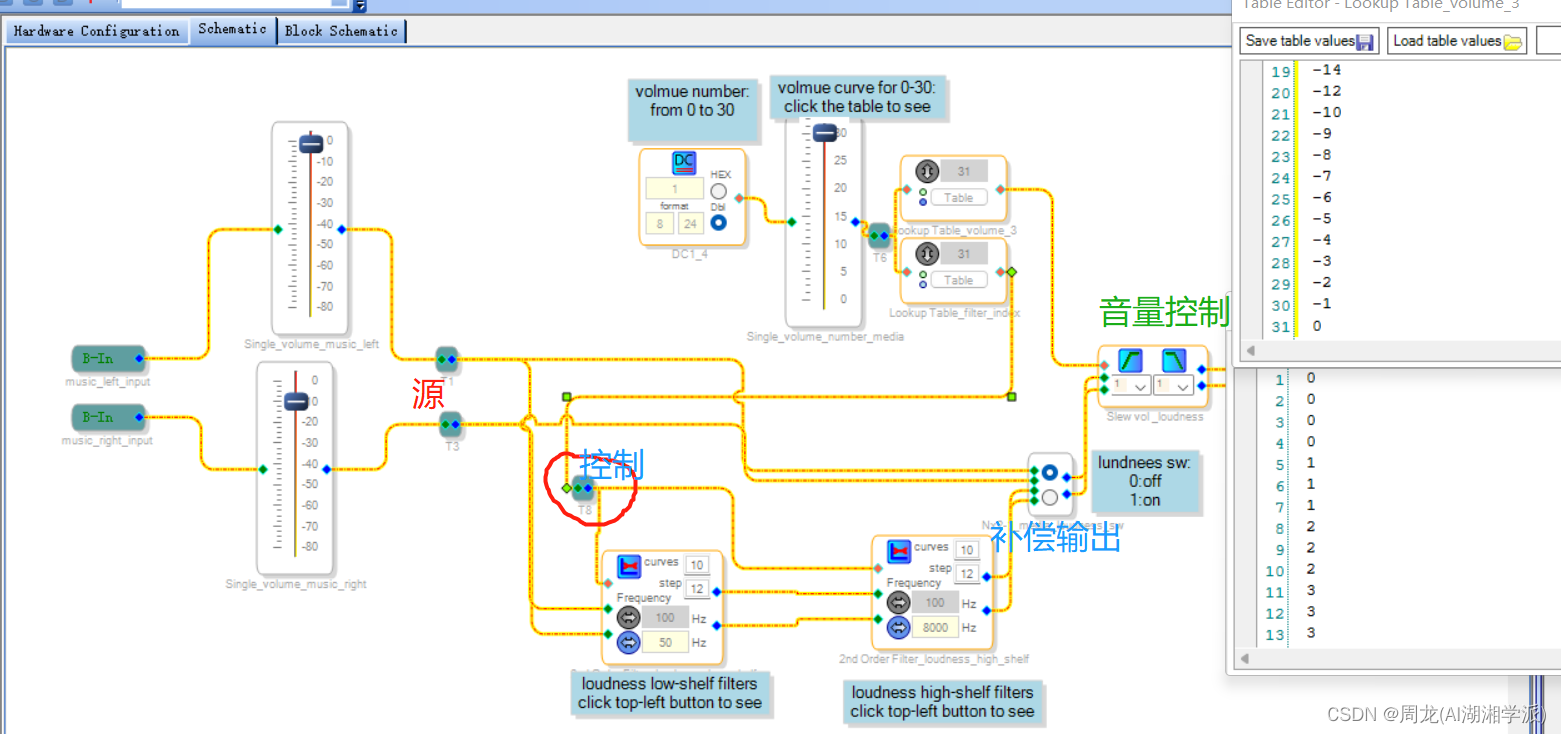Click the Save table values button
1561x734 pixels.
coord(1309,41)
